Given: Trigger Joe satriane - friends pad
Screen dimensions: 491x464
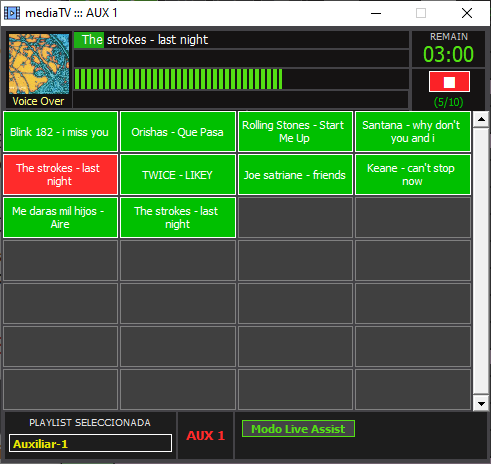Looking at the screenshot, I should coord(295,175).
